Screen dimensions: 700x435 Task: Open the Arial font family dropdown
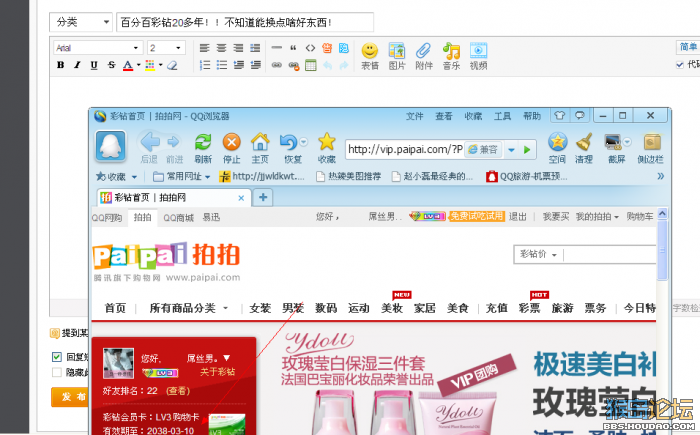pos(98,48)
